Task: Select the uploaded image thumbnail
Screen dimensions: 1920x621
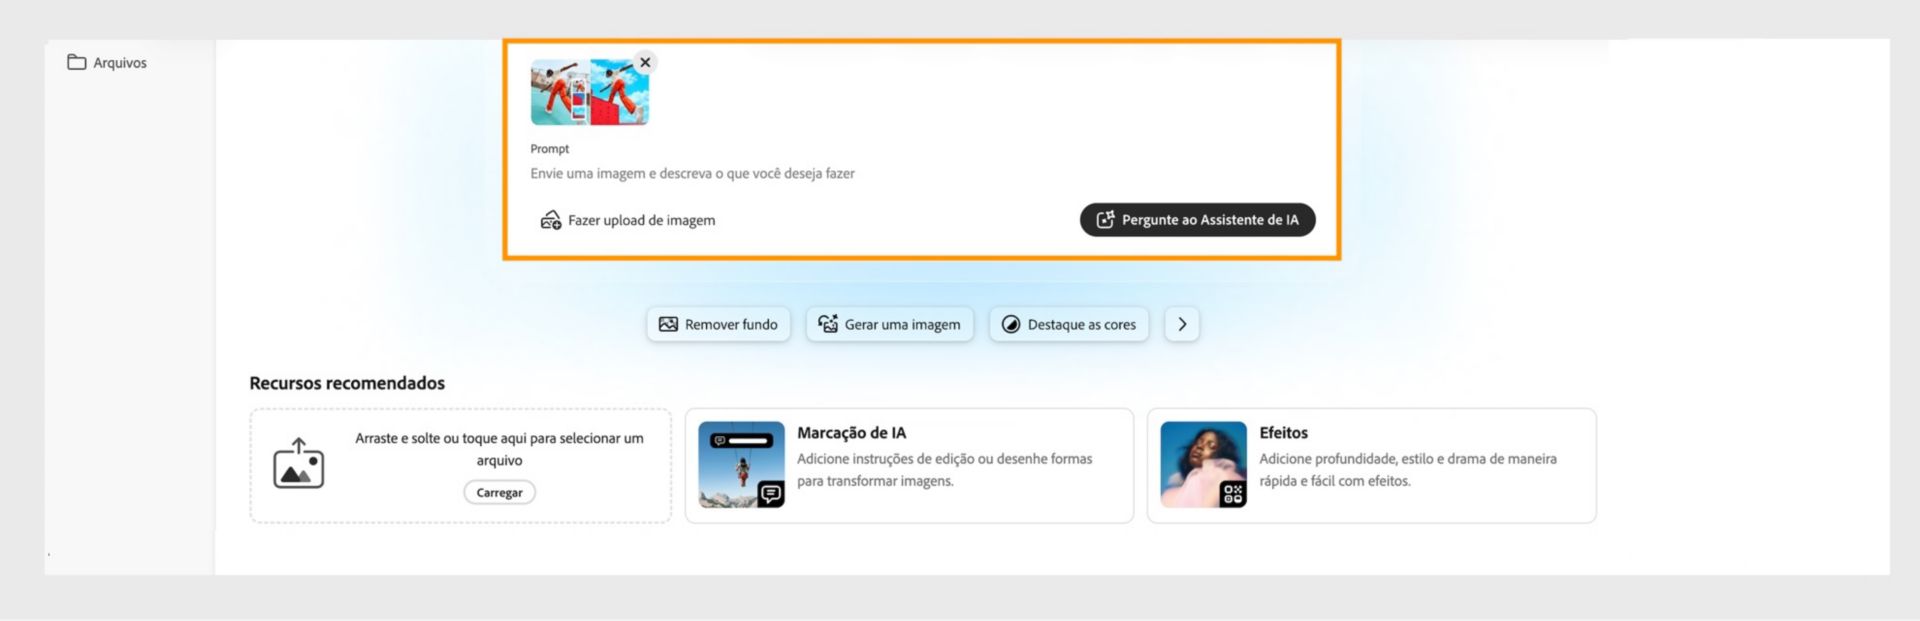Action: point(589,92)
